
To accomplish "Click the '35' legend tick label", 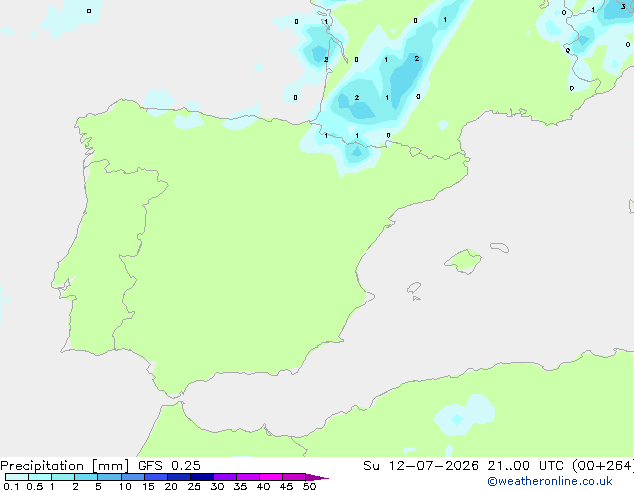I will click(x=240, y=486).
